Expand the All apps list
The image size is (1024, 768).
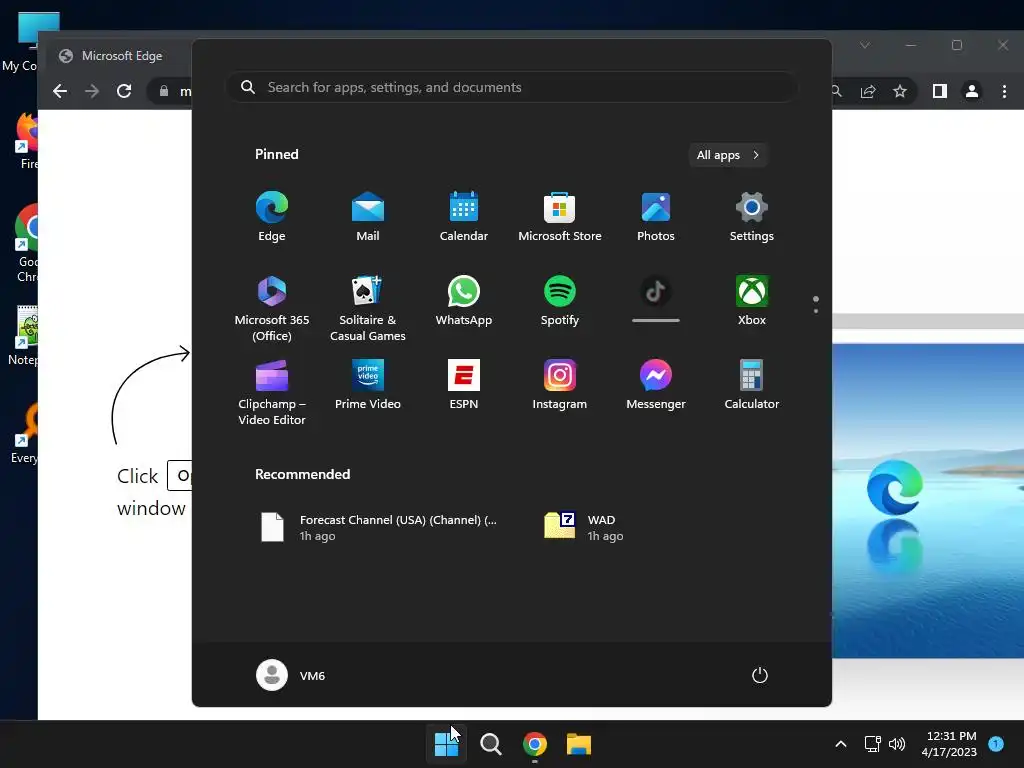pyautogui.click(x=728, y=155)
